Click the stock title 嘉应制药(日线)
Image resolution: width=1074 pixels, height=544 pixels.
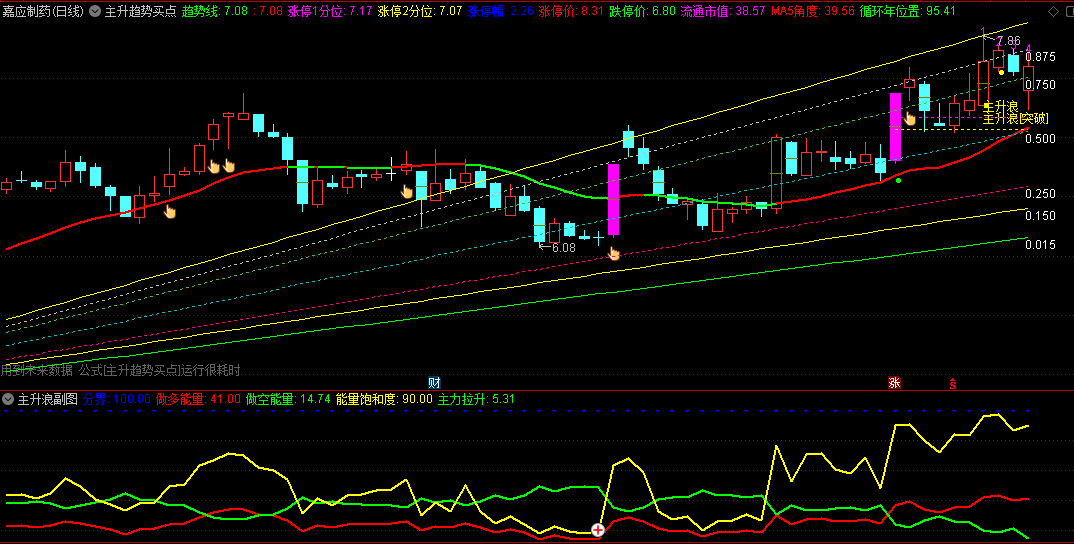[x=43, y=12]
